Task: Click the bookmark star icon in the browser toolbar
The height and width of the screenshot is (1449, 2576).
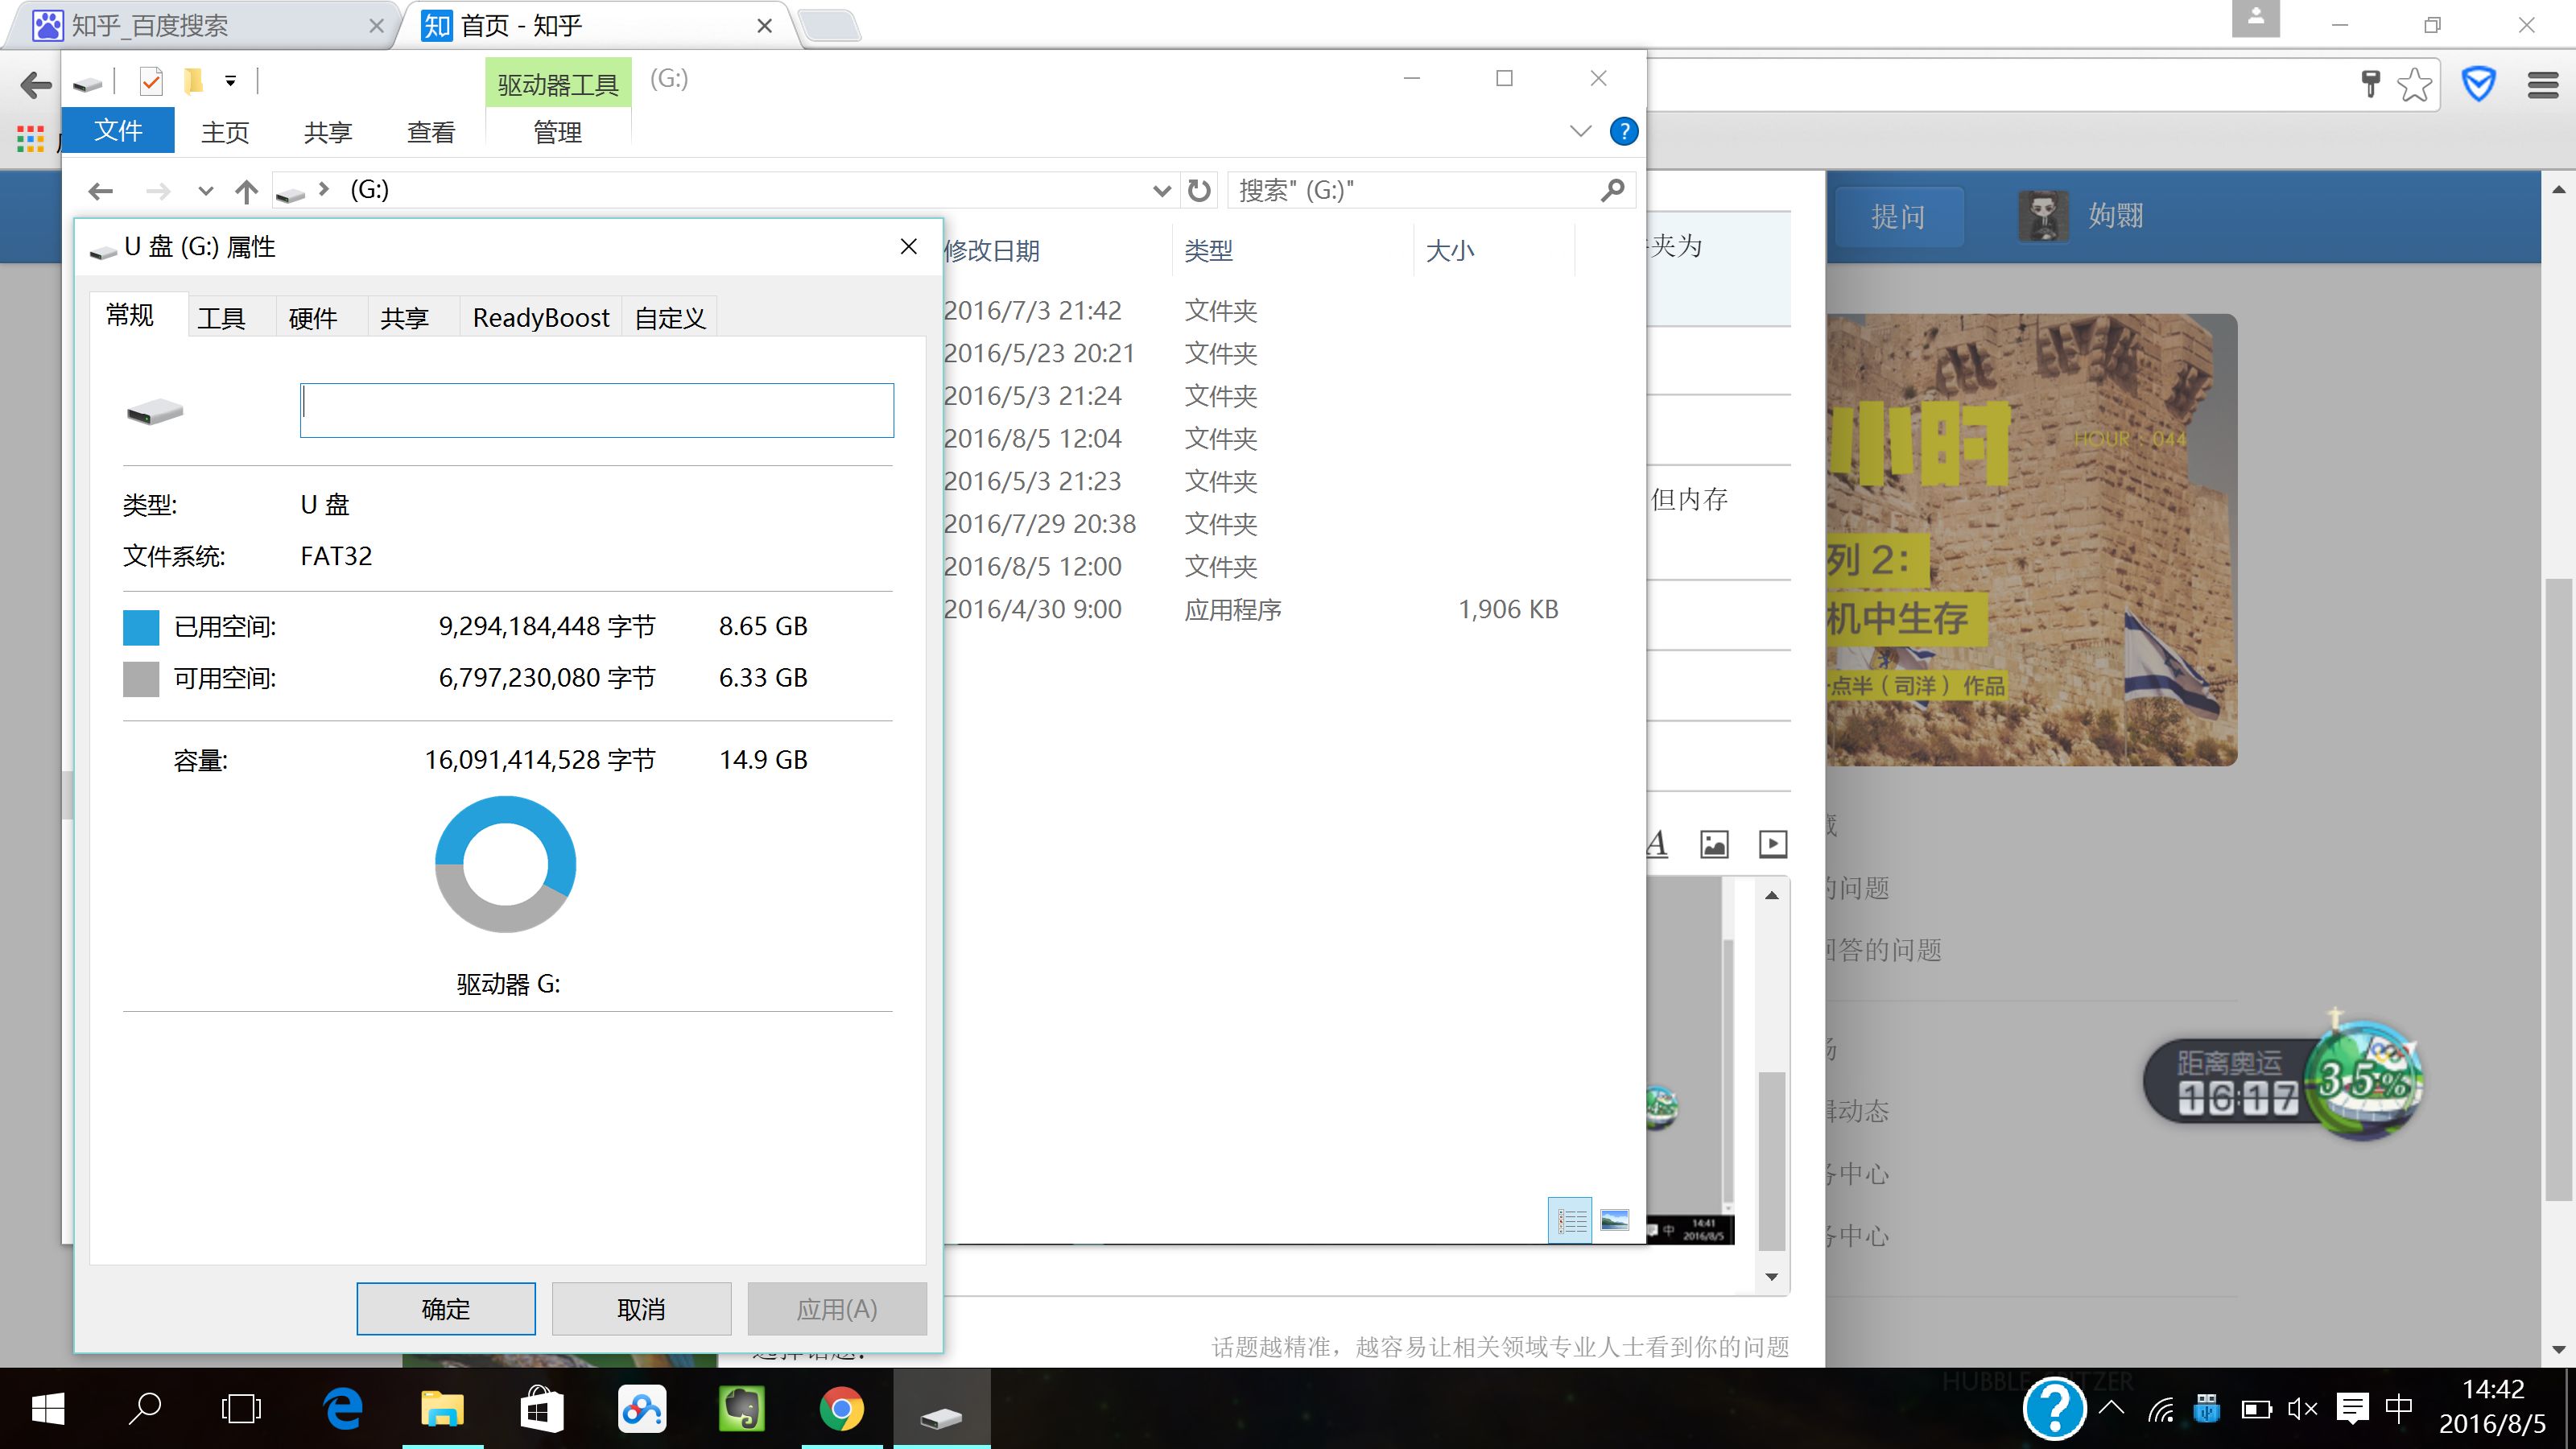Action: (x=2414, y=84)
